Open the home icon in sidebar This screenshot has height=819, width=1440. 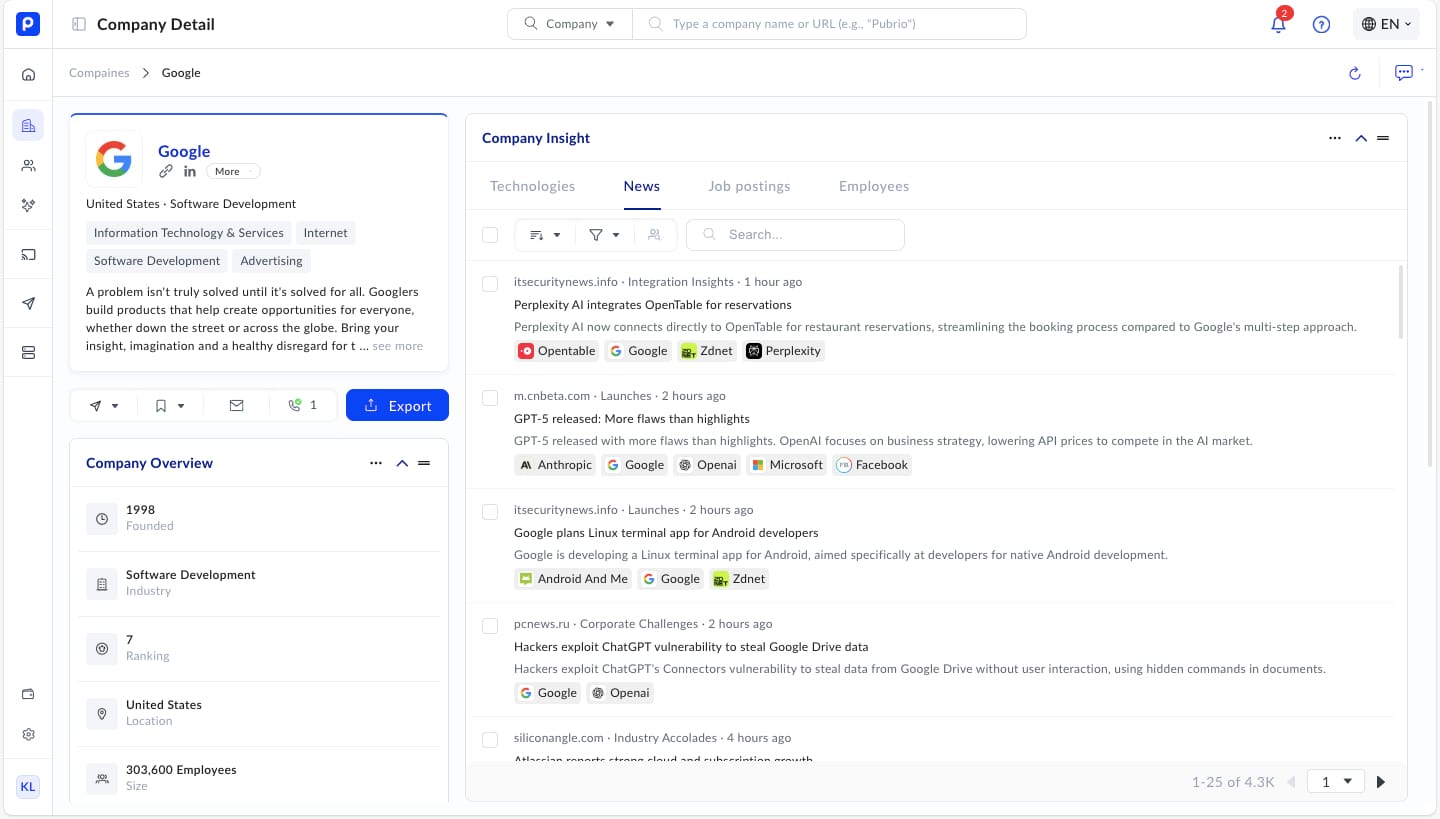(28, 74)
